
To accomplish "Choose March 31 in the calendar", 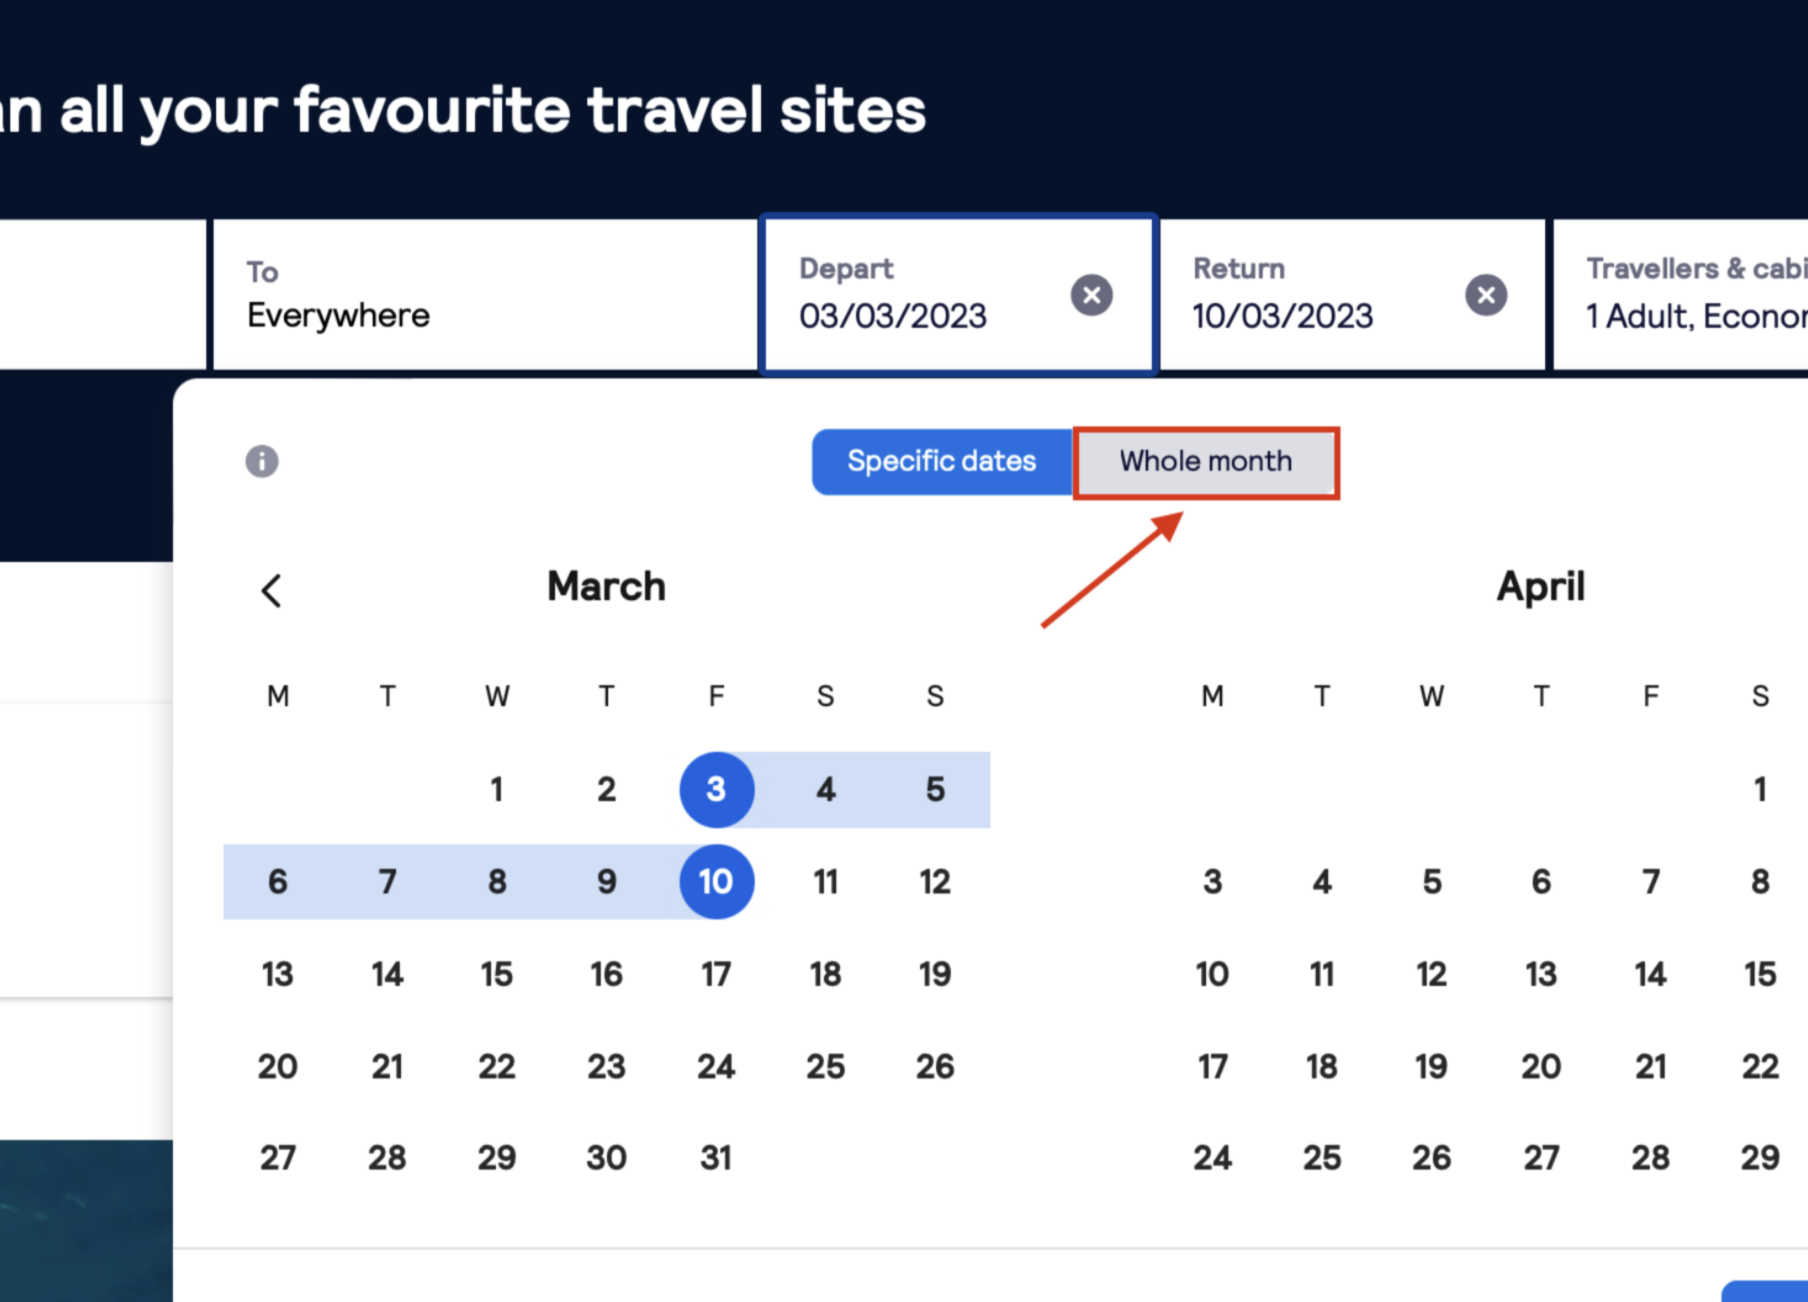I will click(x=716, y=1158).
